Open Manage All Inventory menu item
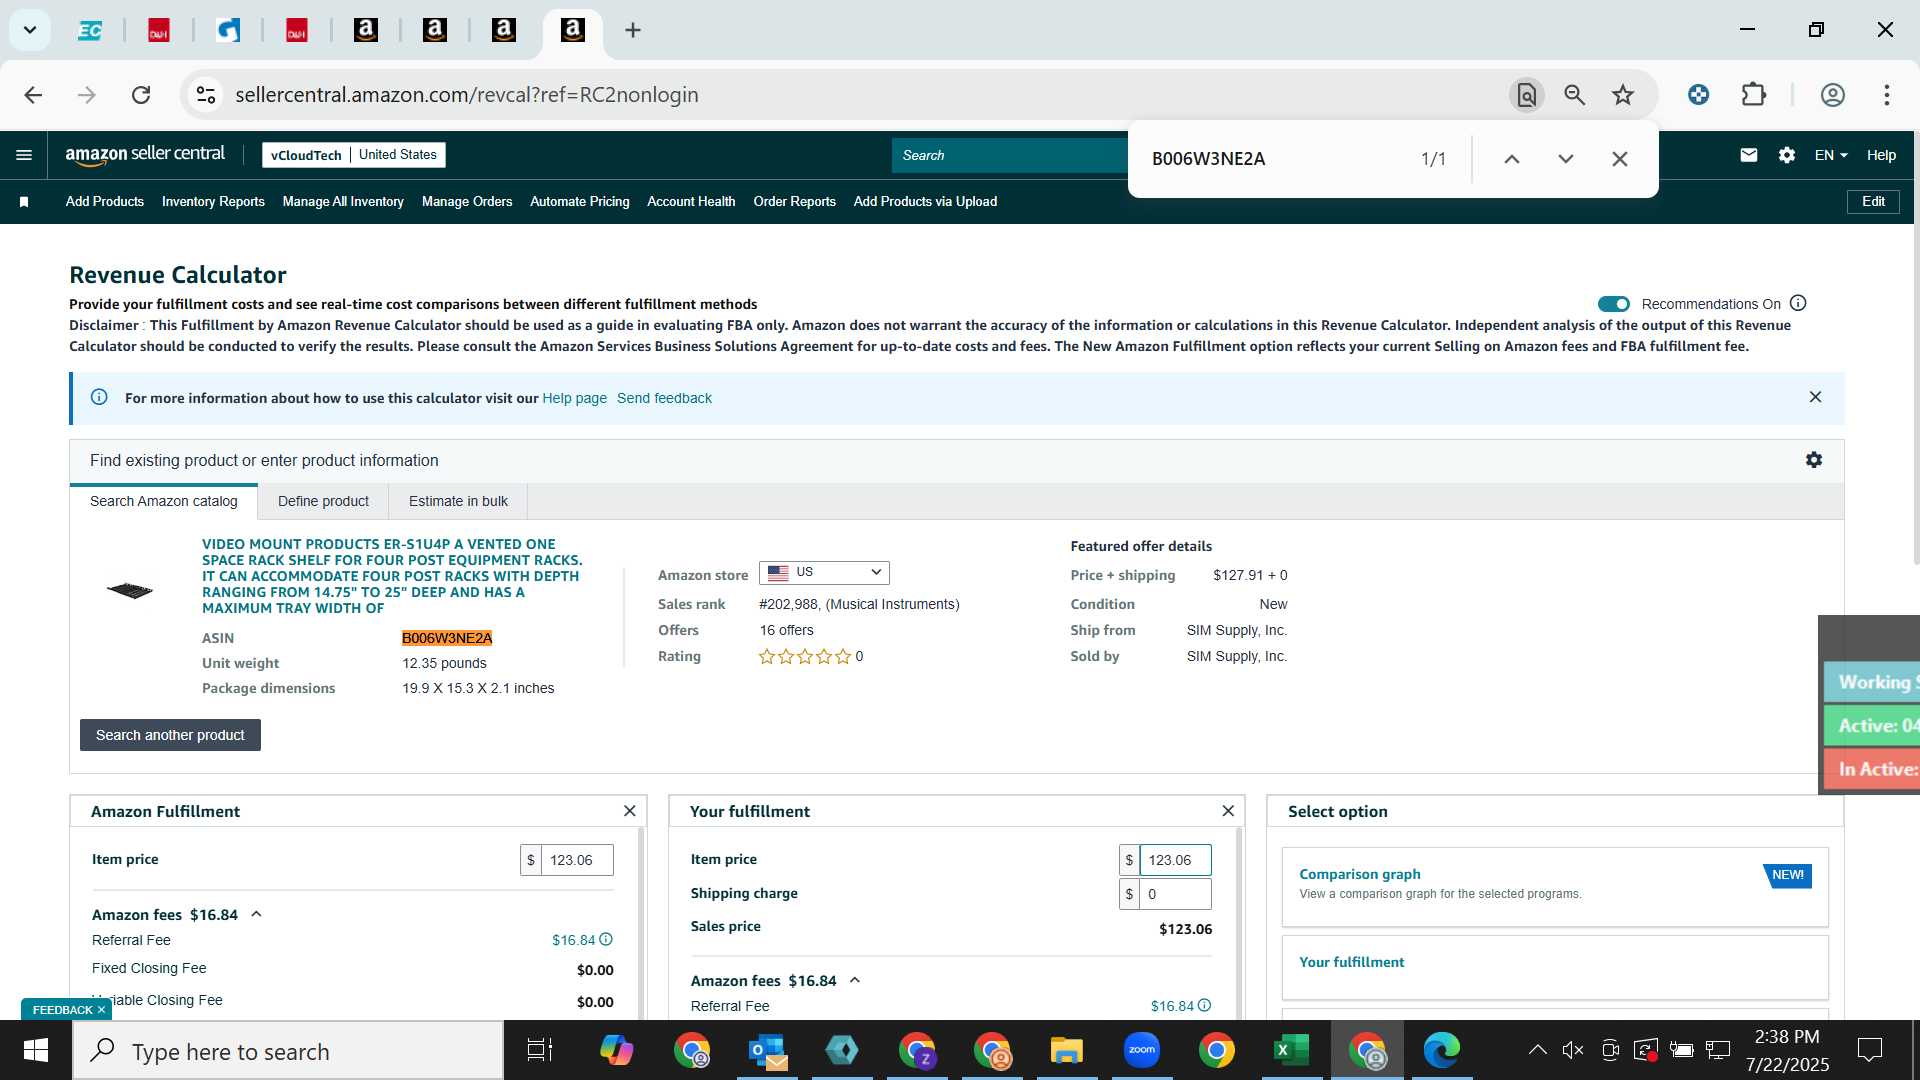 coord(343,201)
